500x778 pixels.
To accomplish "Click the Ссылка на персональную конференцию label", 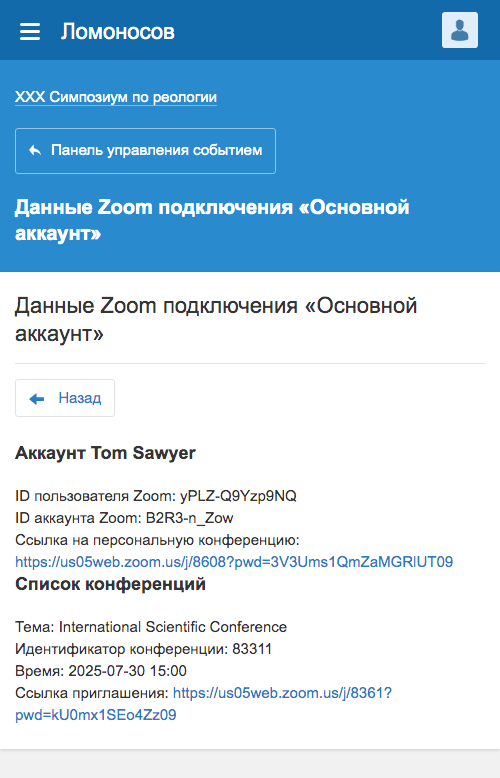I will click(x=157, y=540).
